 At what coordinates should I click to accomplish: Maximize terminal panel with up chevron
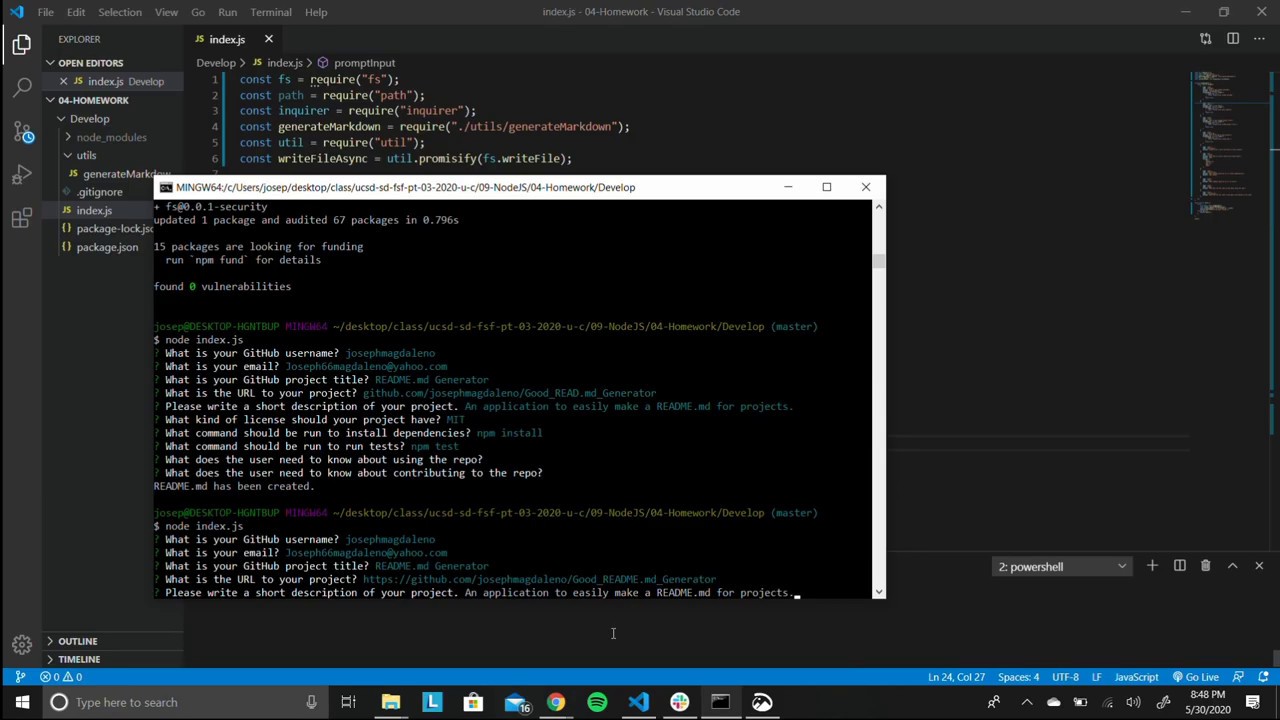(x=1232, y=566)
